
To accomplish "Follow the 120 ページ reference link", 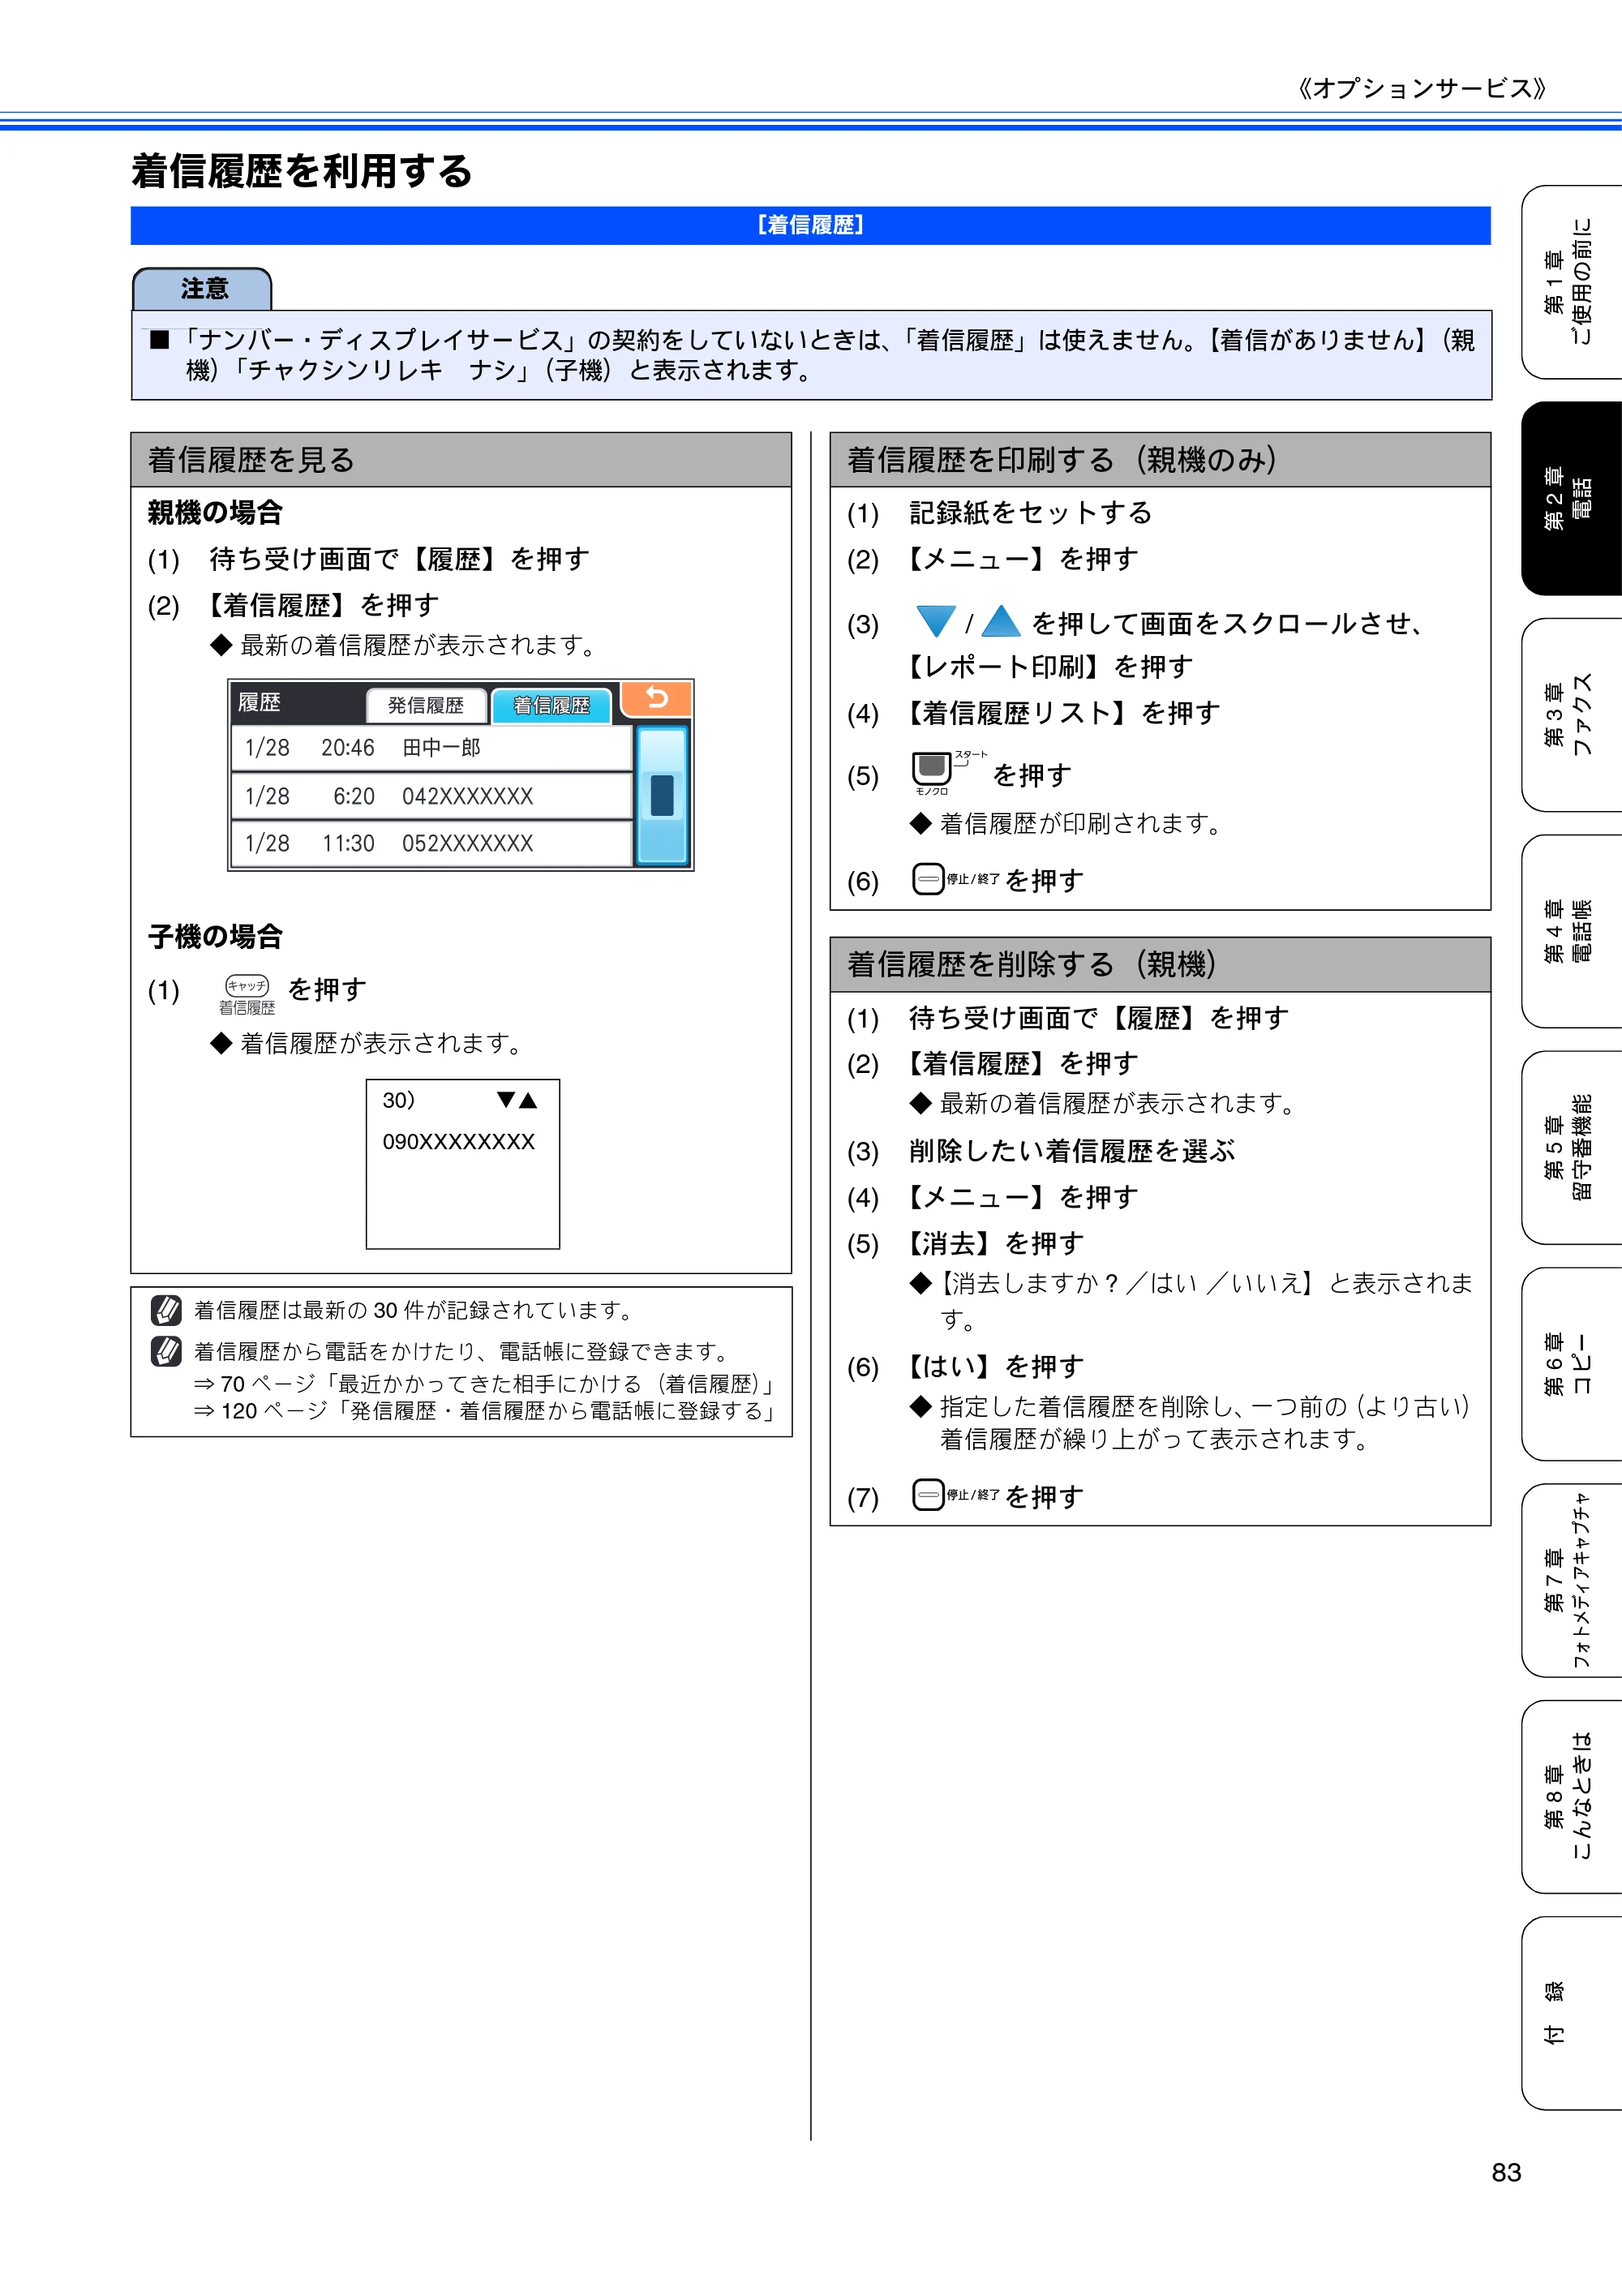I will [485, 1411].
